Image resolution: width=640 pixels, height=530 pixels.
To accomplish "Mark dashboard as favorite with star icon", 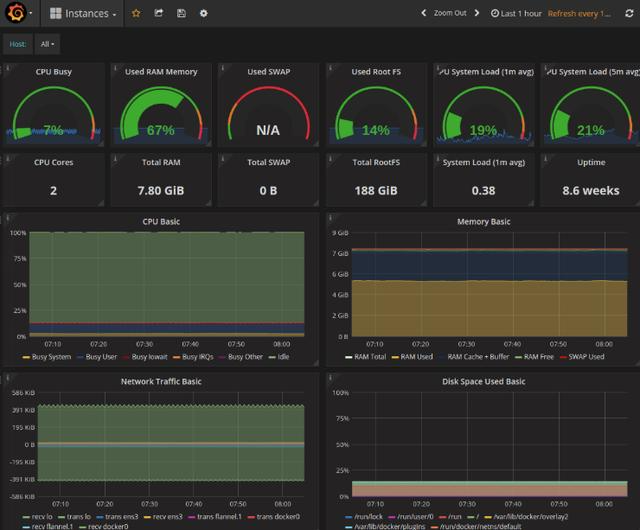I will pos(136,13).
